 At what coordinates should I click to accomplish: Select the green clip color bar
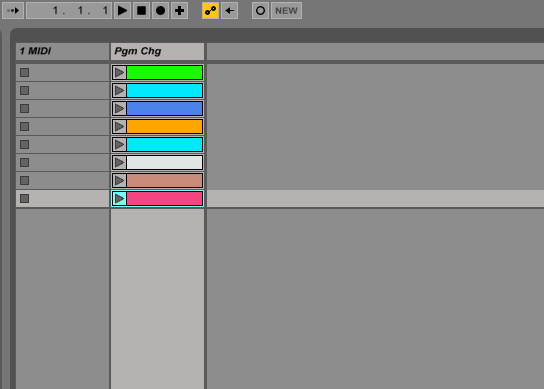[164, 73]
